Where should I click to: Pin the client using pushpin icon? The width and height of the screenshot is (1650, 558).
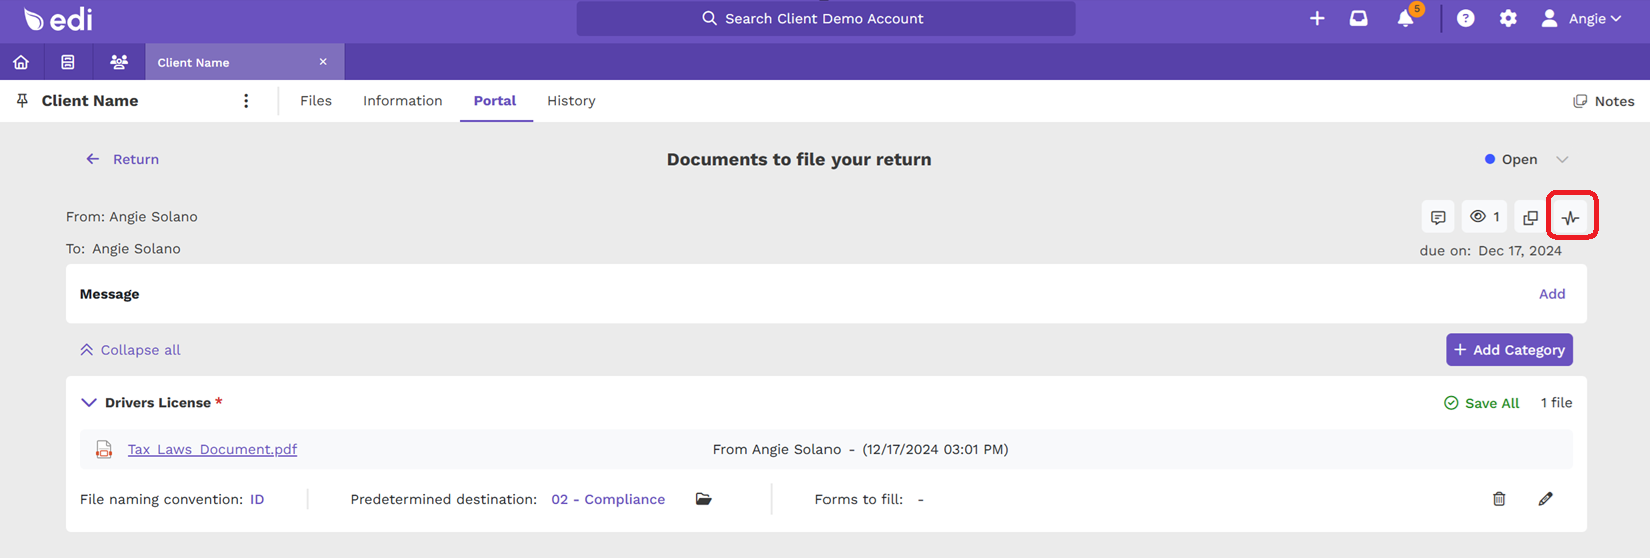point(22,101)
